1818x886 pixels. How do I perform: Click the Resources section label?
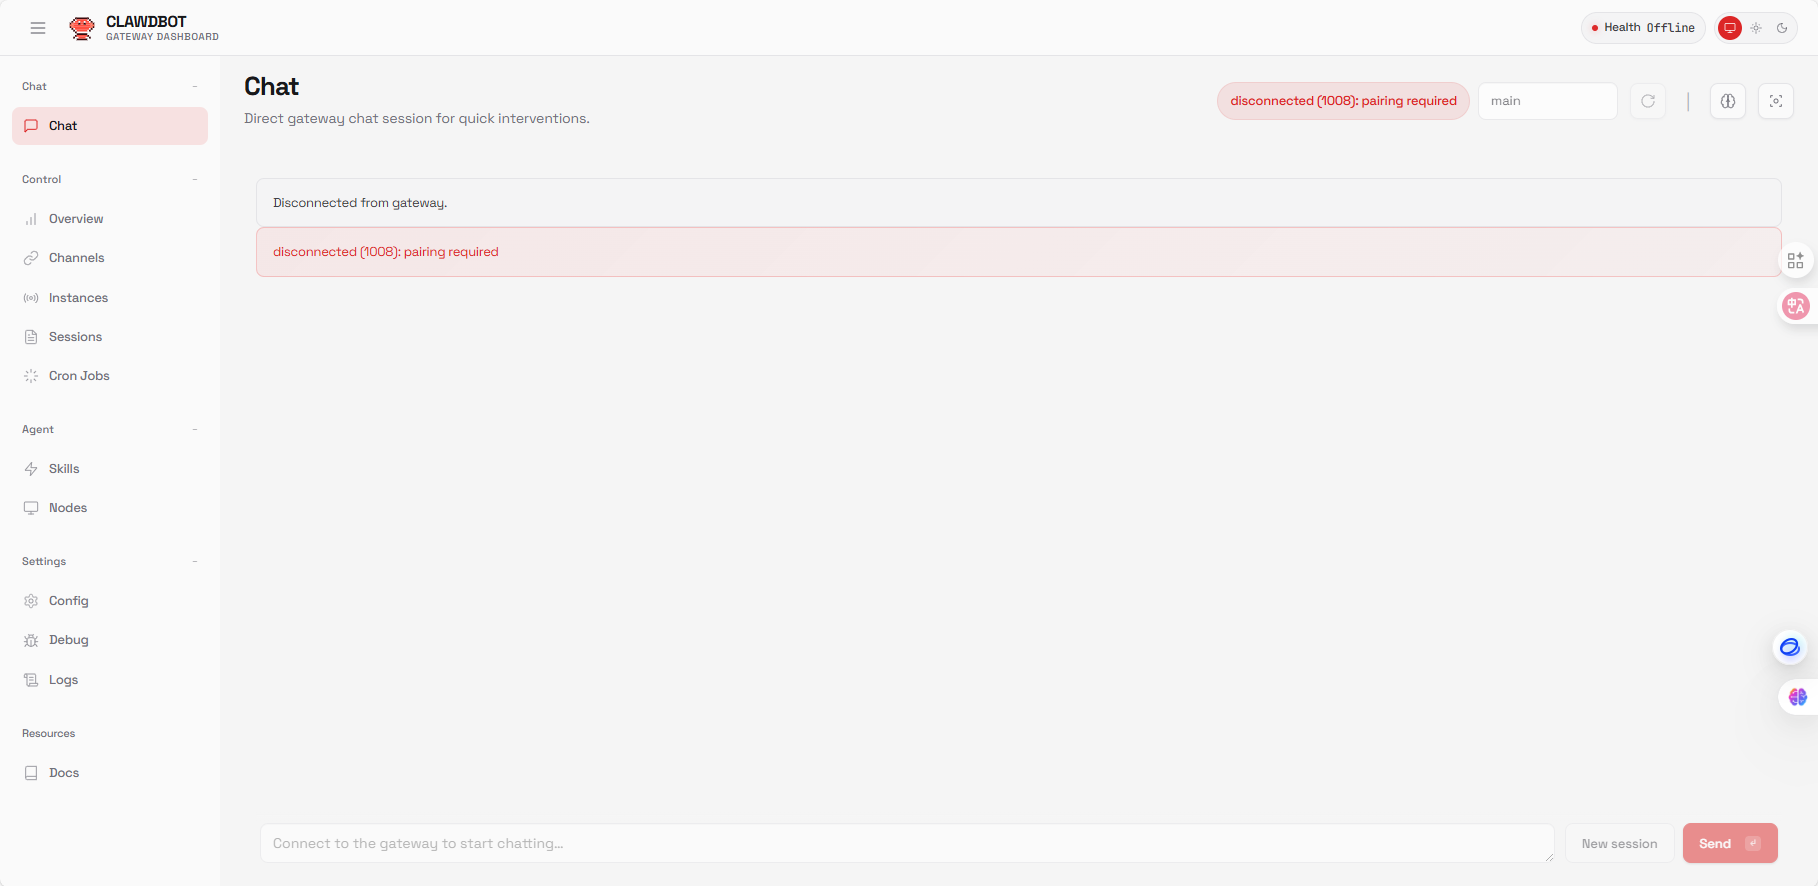tap(49, 734)
